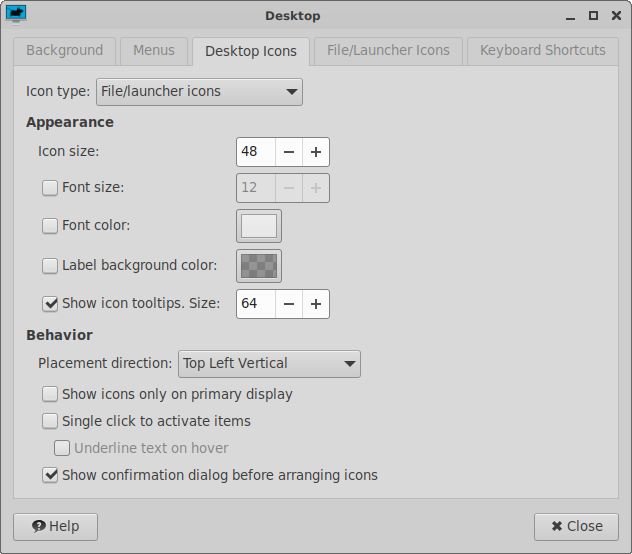
Task: Decrease icon size with minus button
Action: [x=289, y=152]
